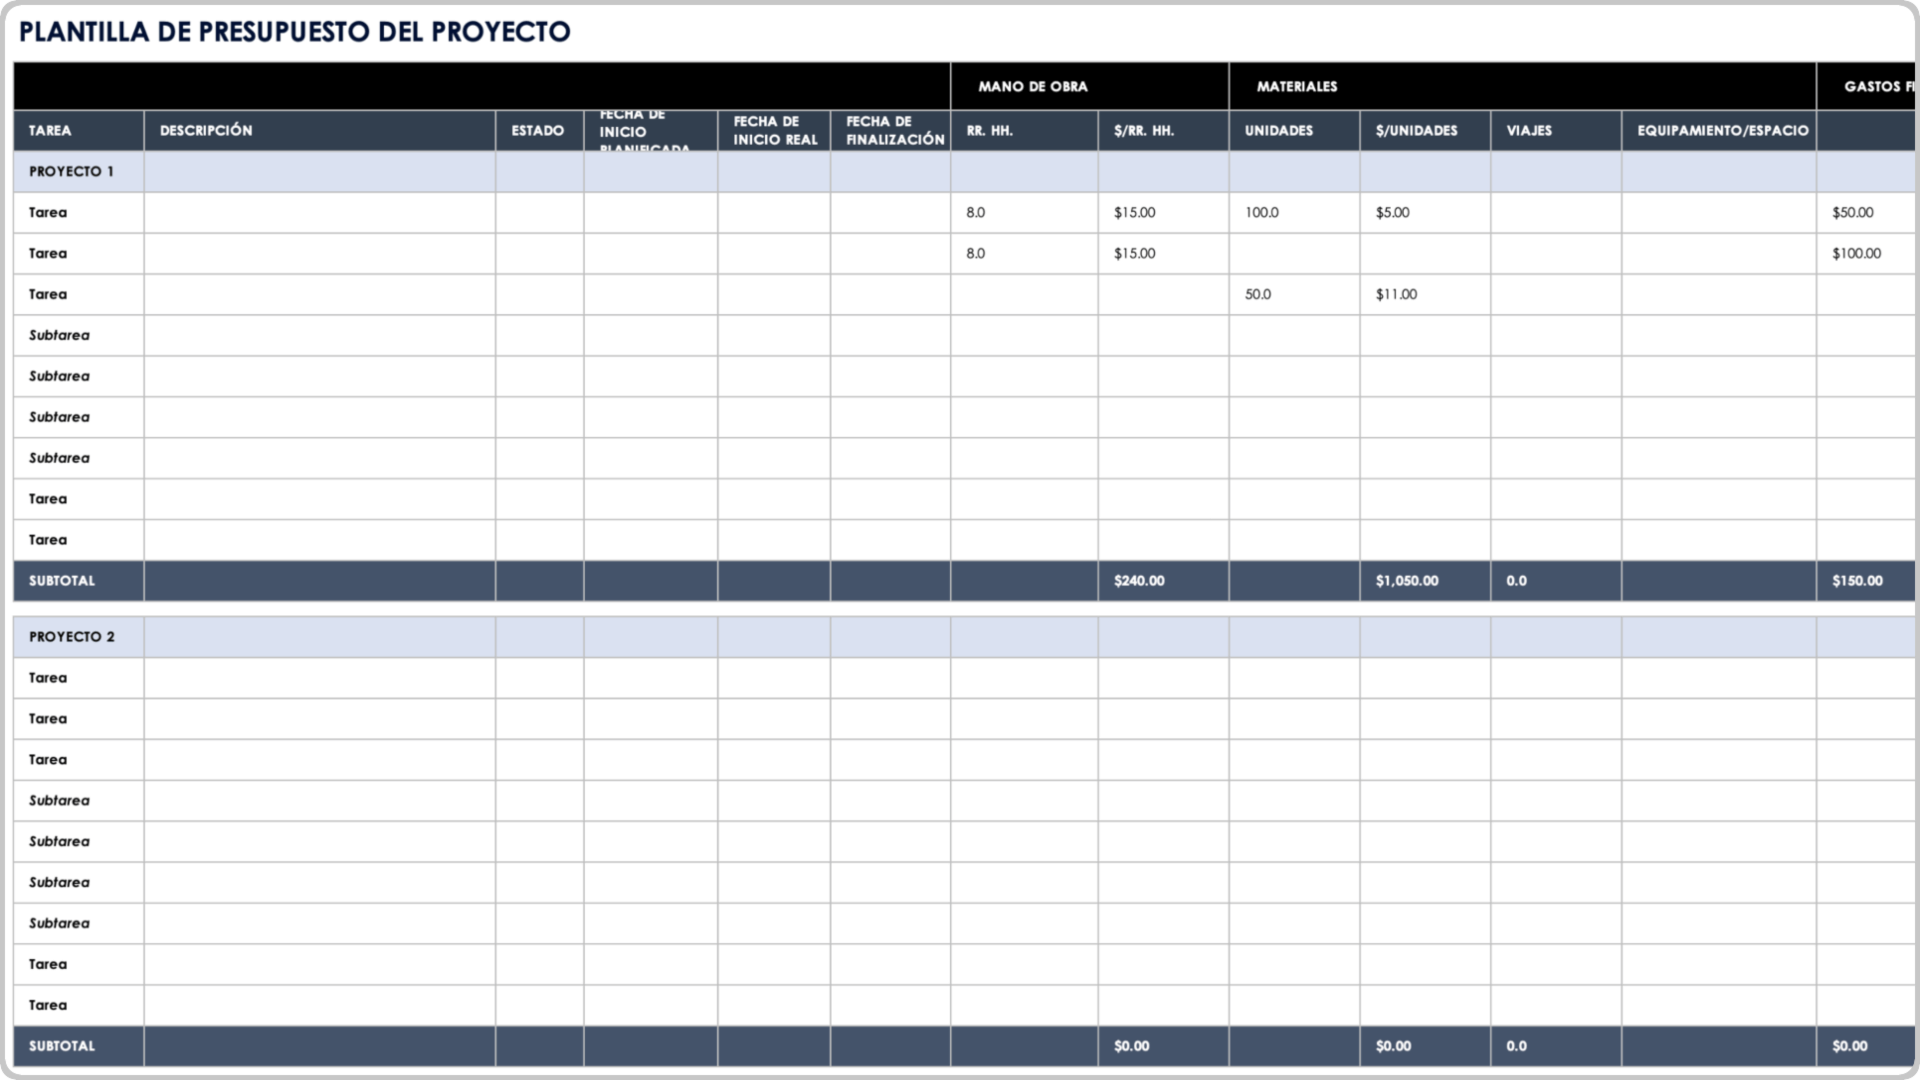Select the VIAJES column header

1556,130
